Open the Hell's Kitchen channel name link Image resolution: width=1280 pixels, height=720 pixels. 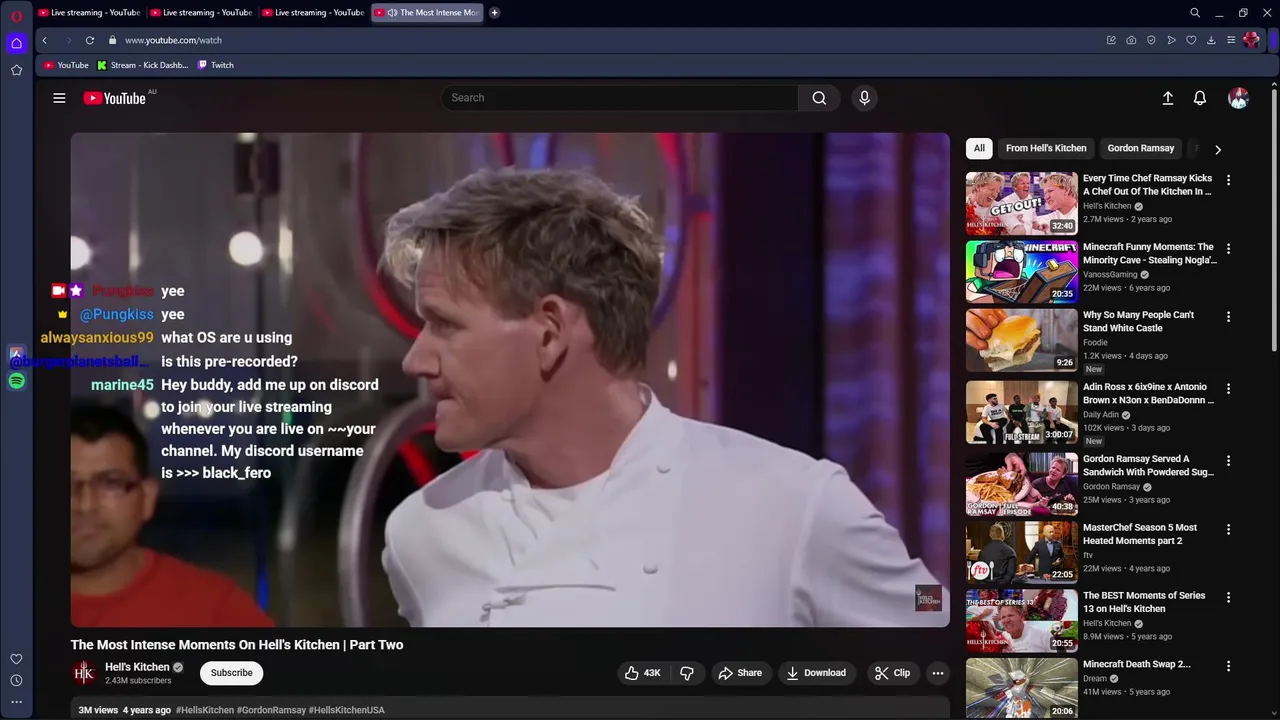137,667
